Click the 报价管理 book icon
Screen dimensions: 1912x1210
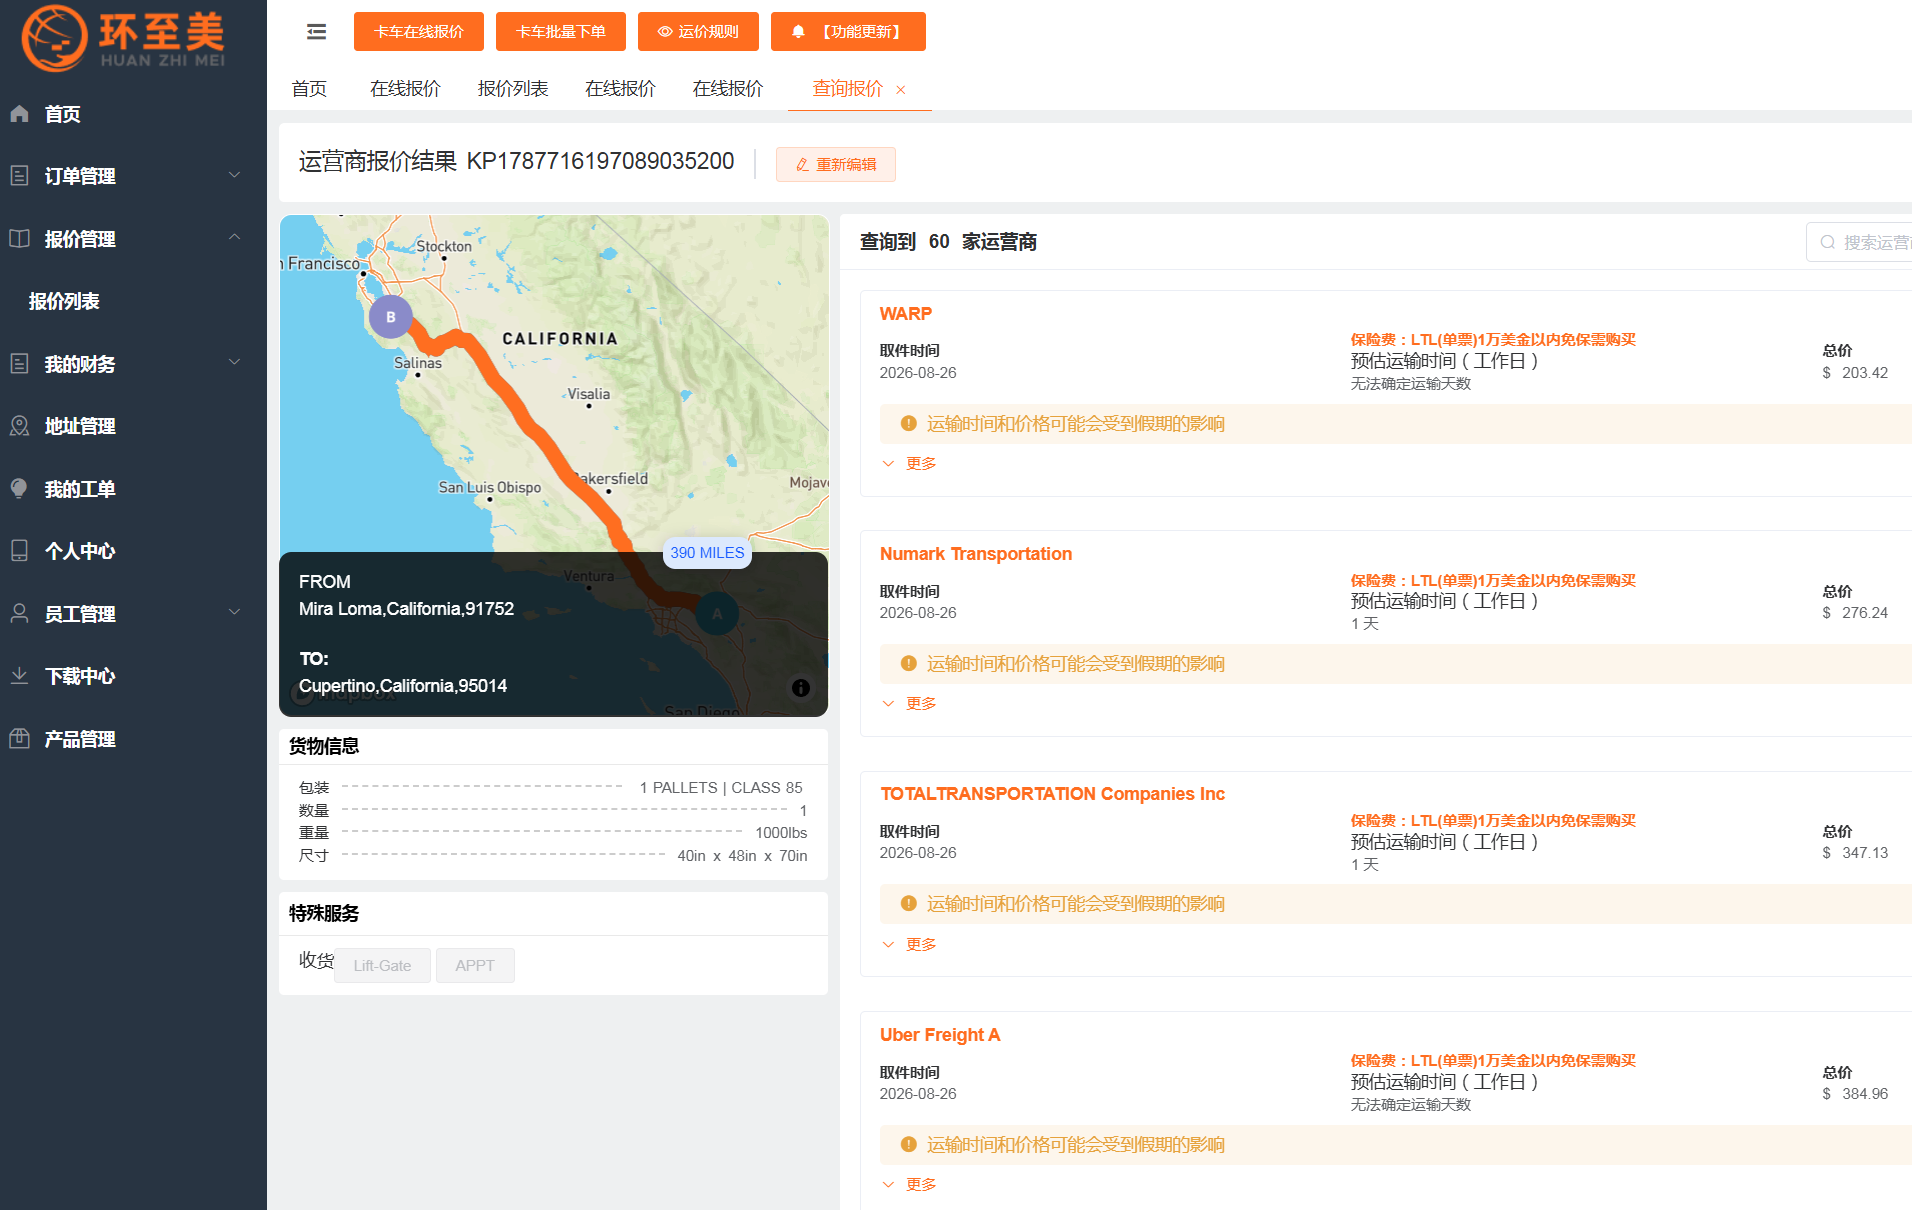(19, 239)
